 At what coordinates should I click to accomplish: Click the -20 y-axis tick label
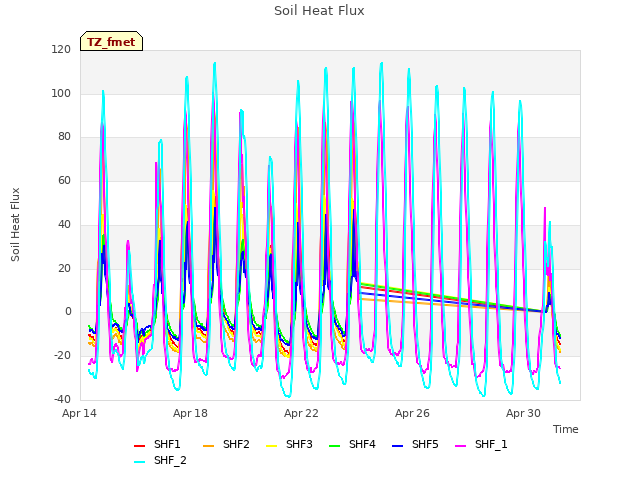62,356
